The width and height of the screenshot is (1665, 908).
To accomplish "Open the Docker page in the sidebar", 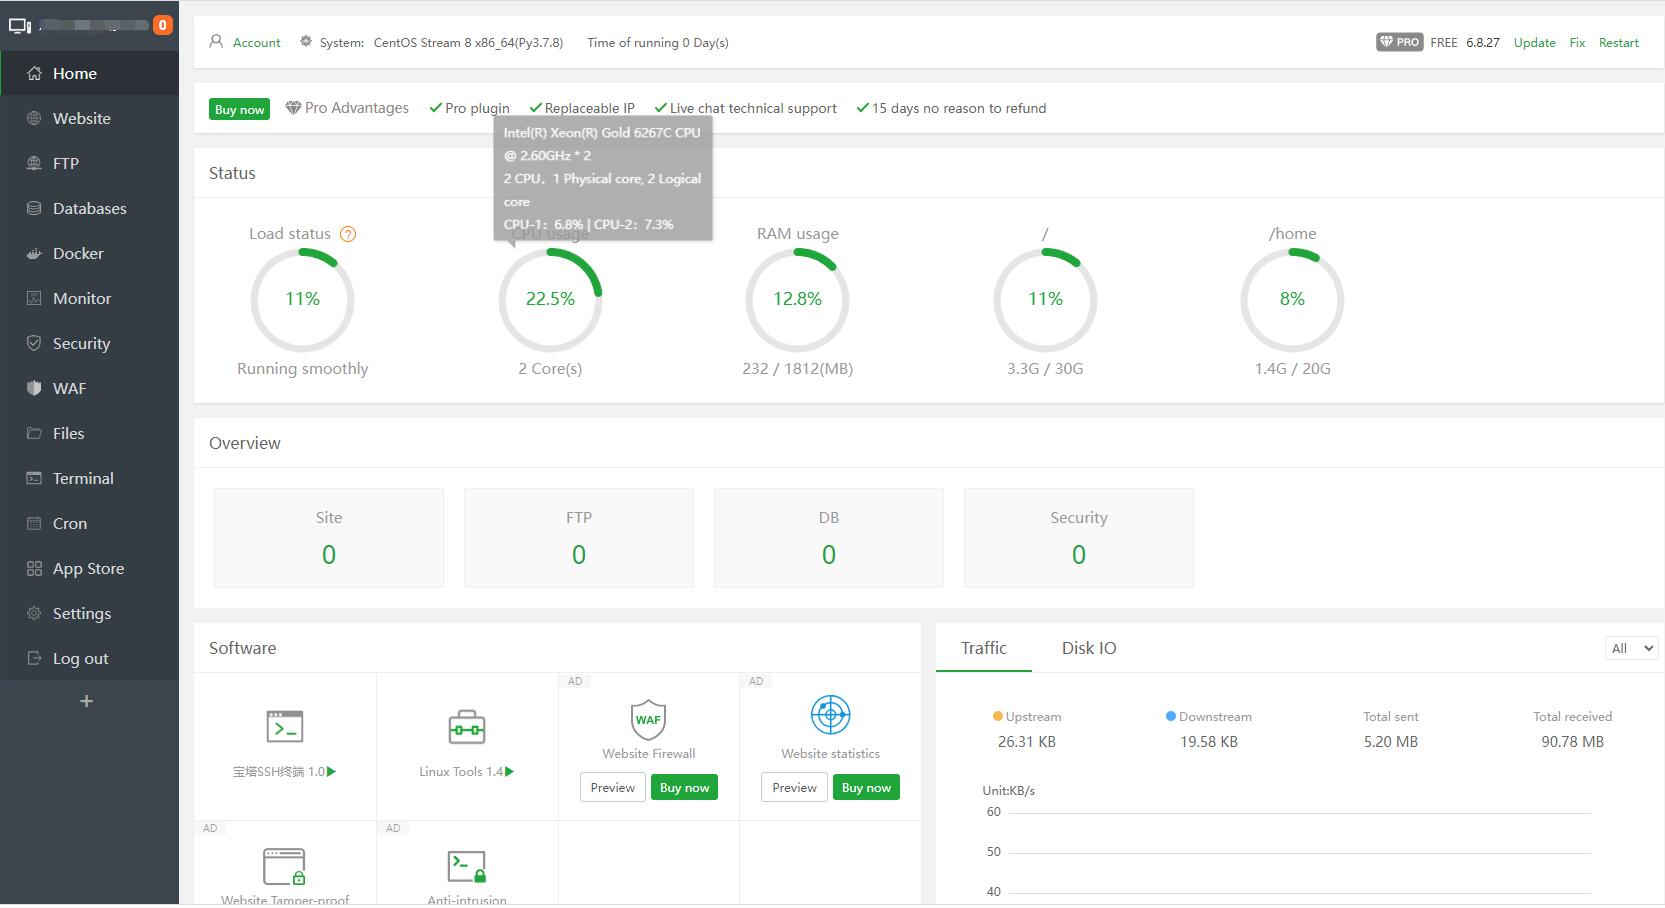I will pyautogui.click(x=89, y=253).
